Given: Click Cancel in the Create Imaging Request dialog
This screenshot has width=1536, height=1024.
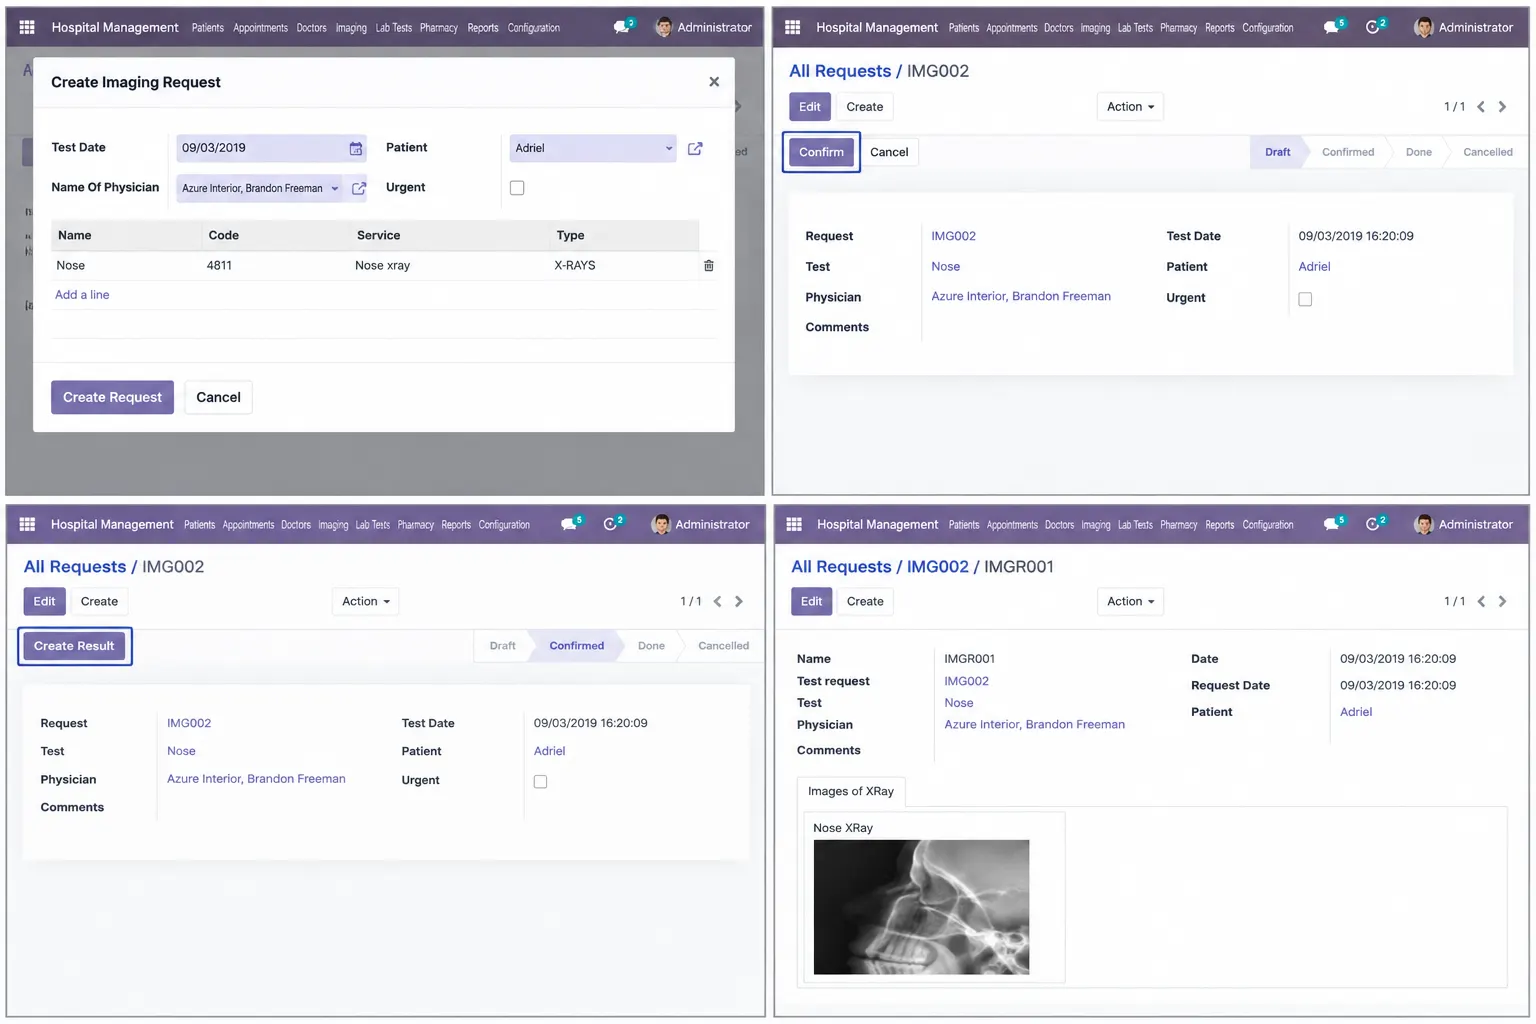Looking at the screenshot, I should coord(218,397).
